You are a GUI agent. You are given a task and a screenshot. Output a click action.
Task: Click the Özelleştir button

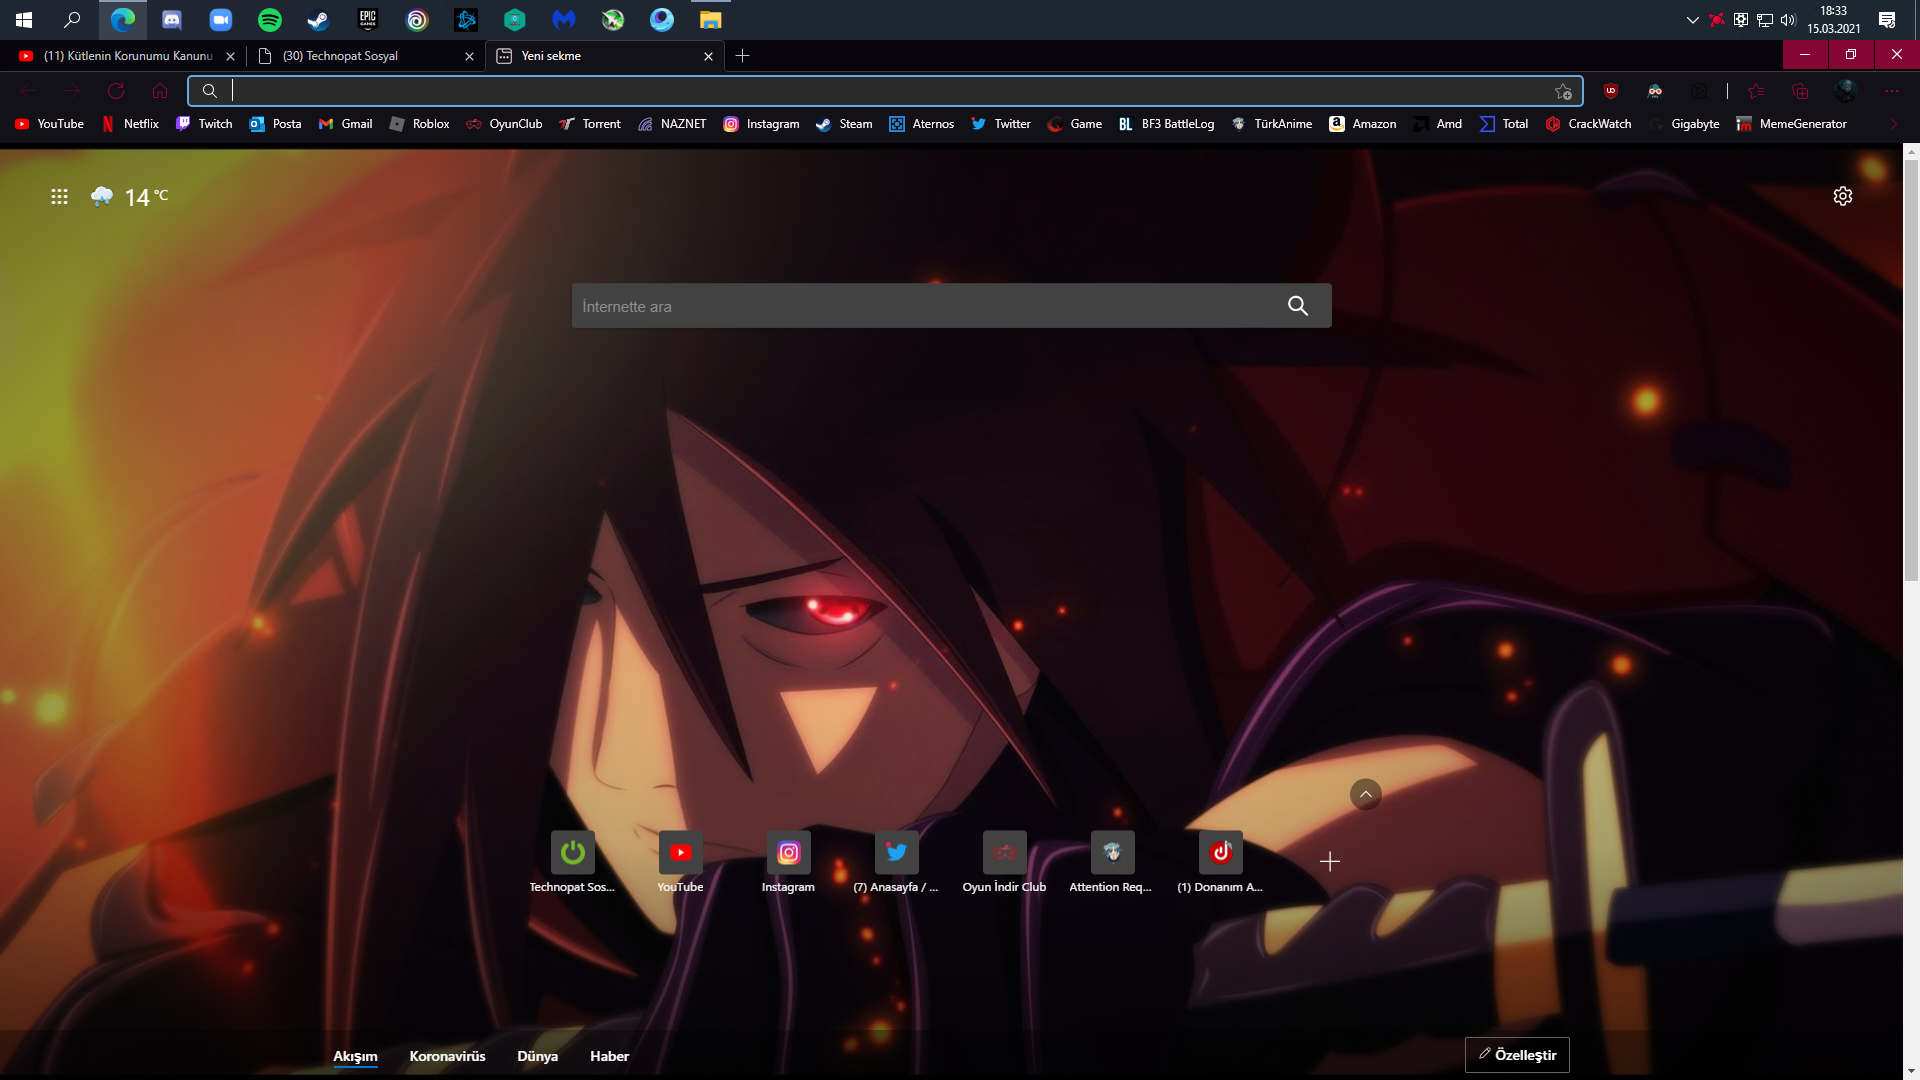[x=1517, y=1055]
